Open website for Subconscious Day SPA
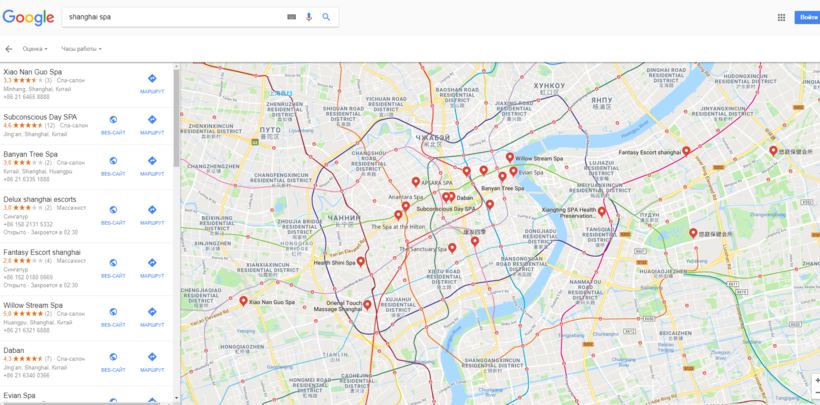This screenshot has height=405, width=820. (x=113, y=124)
